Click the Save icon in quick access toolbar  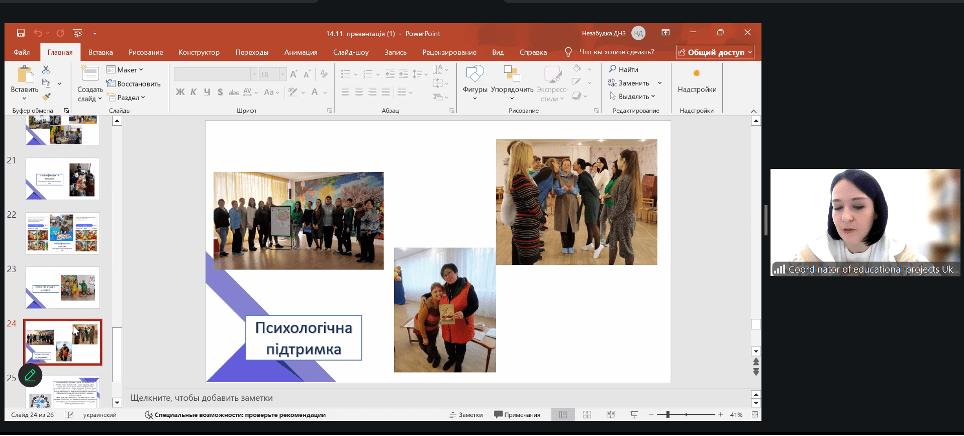(x=21, y=33)
